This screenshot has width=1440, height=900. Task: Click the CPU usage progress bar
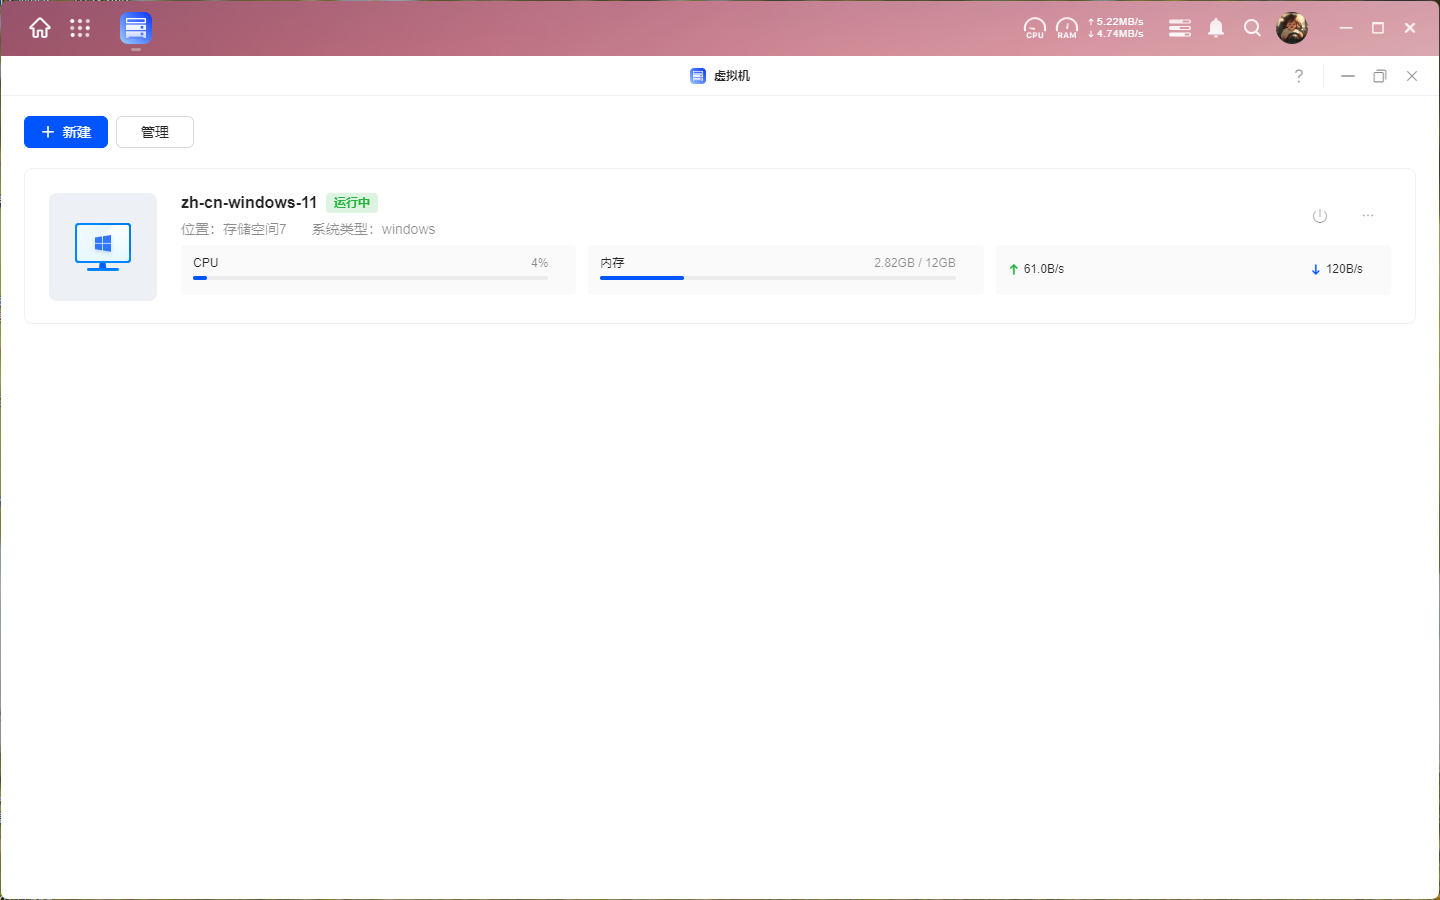click(x=370, y=278)
